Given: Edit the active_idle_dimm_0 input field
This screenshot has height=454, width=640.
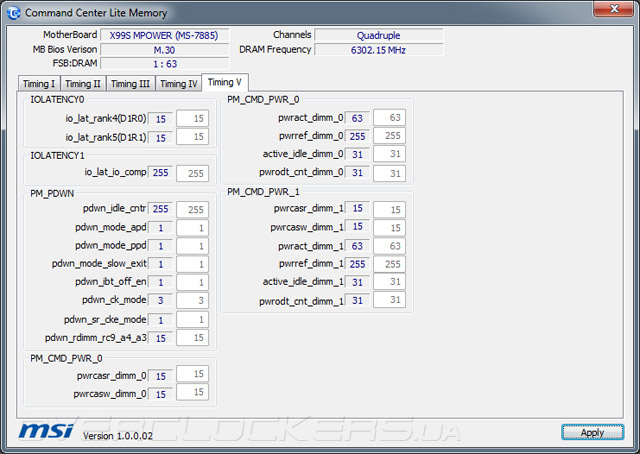Looking at the screenshot, I should click(x=389, y=154).
